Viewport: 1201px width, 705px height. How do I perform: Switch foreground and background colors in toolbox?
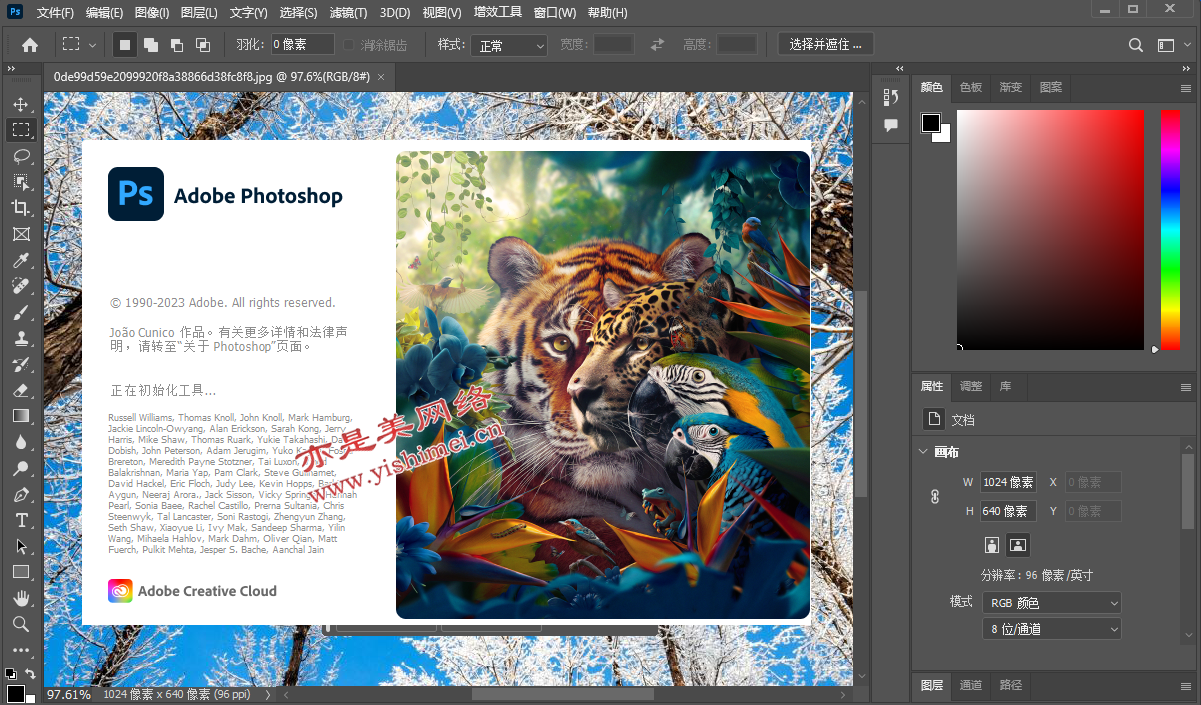[30, 674]
